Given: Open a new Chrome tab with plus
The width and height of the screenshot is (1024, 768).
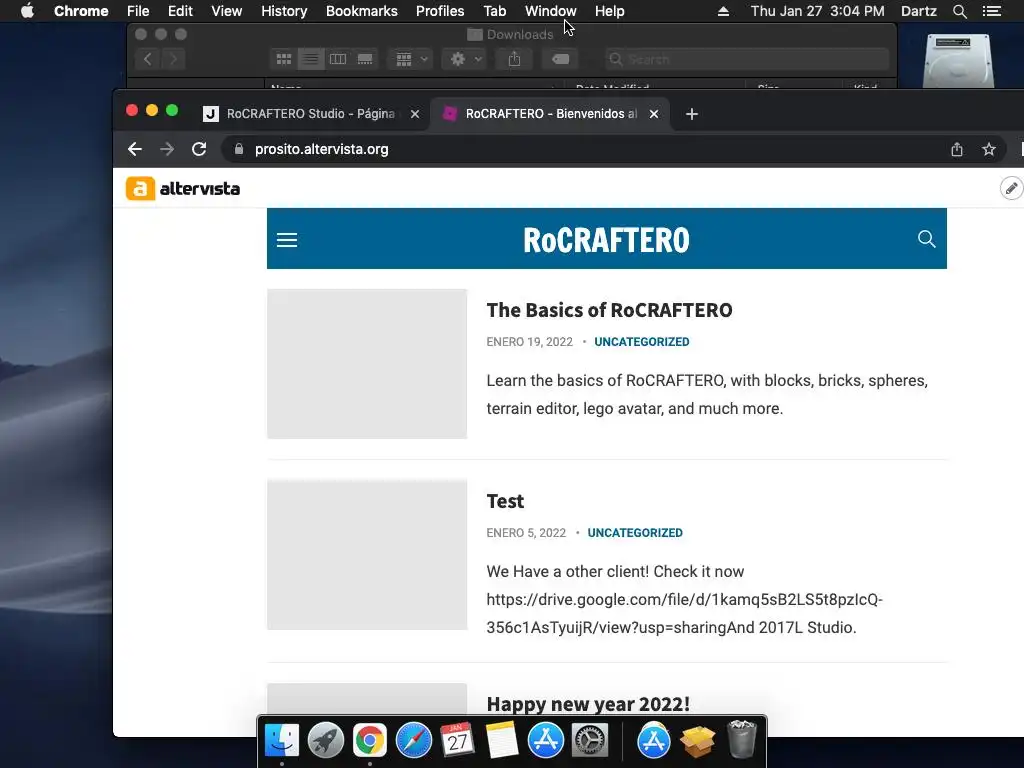Looking at the screenshot, I should [x=692, y=114].
